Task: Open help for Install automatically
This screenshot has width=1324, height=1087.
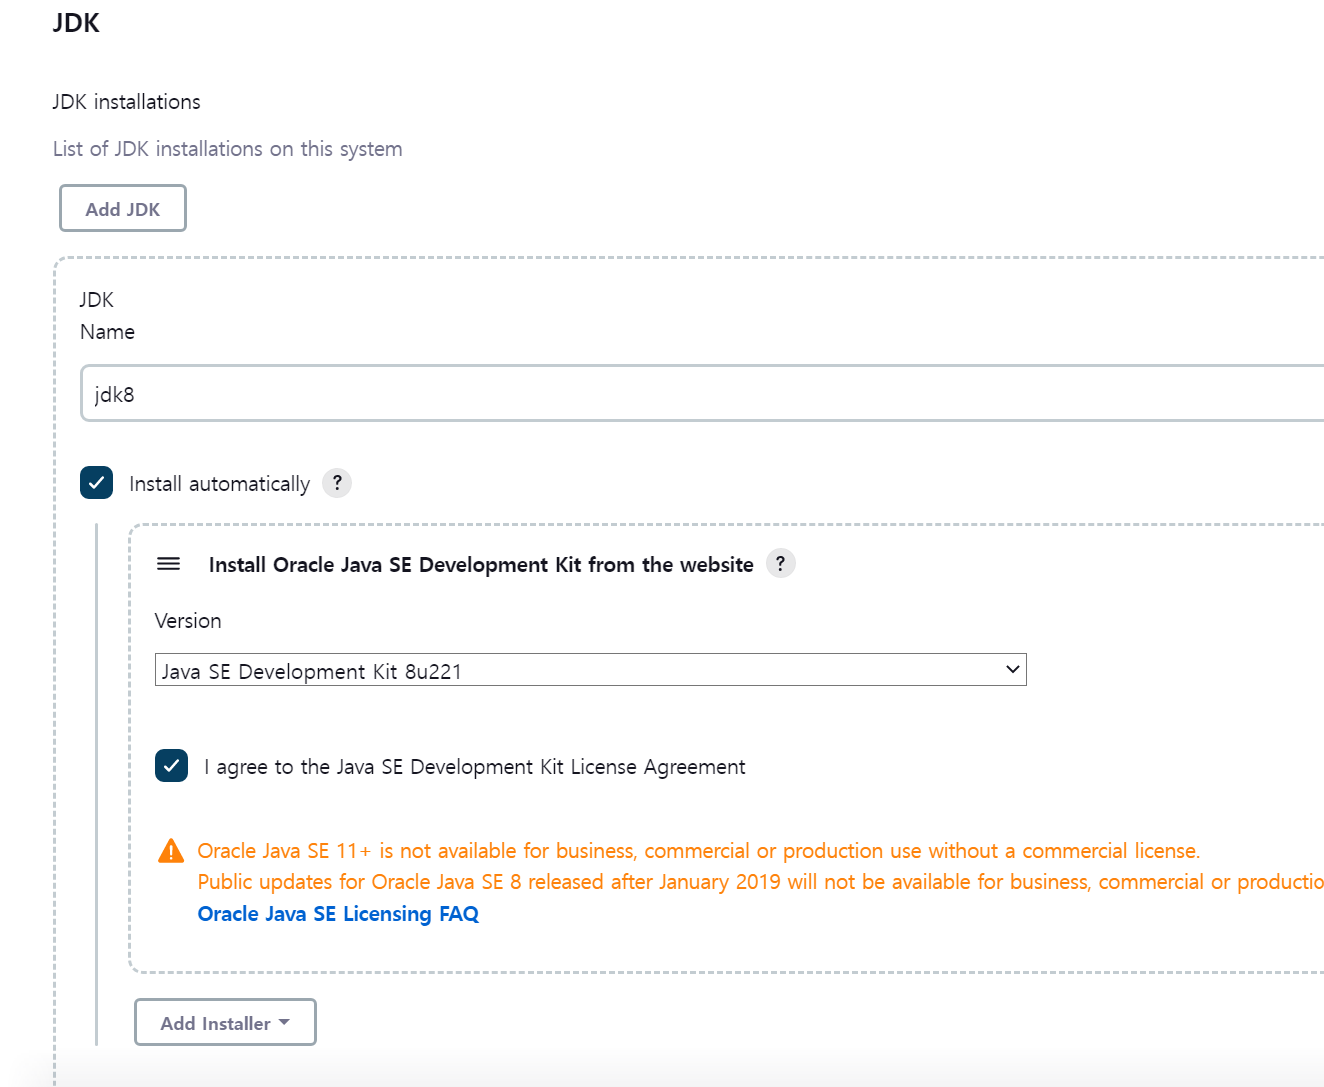Action: tap(337, 483)
